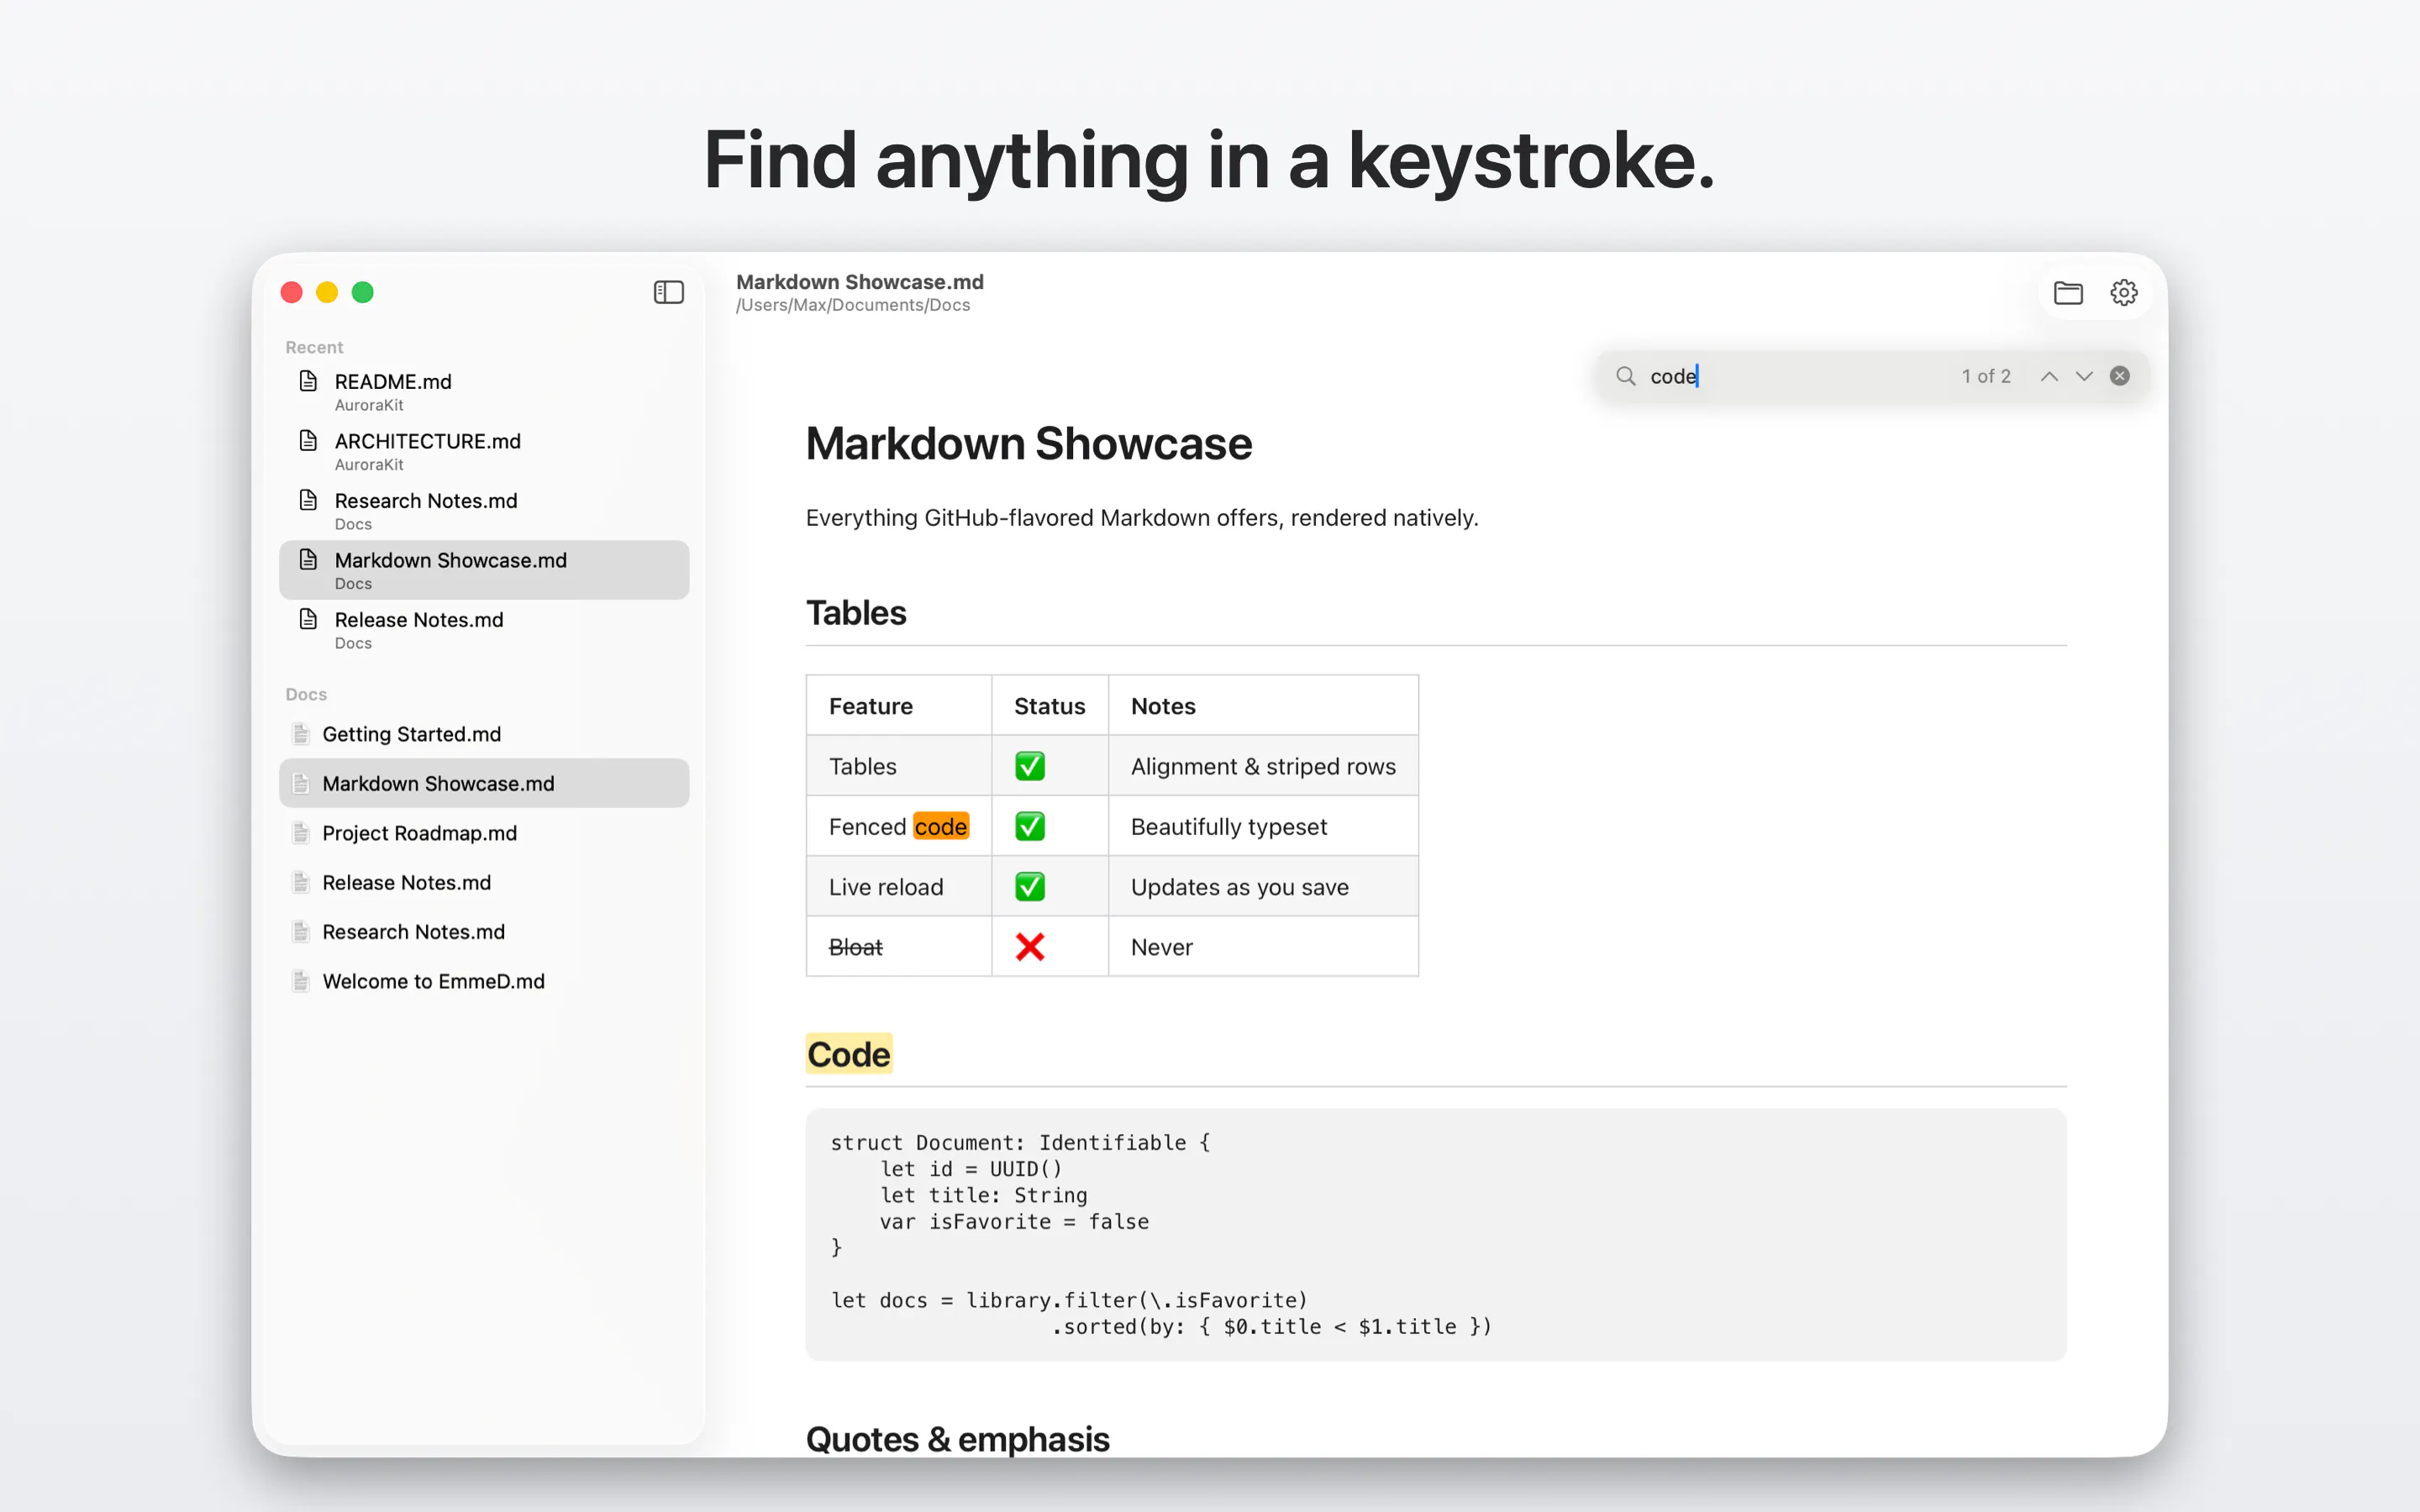Click file icon beside Docs Release Notes.md

point(300,882)
